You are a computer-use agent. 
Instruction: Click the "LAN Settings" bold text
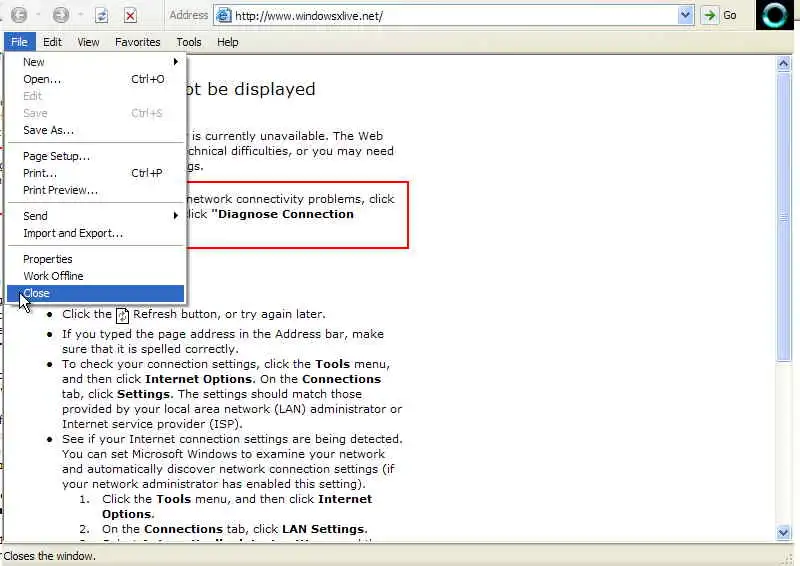pos(323,529)
